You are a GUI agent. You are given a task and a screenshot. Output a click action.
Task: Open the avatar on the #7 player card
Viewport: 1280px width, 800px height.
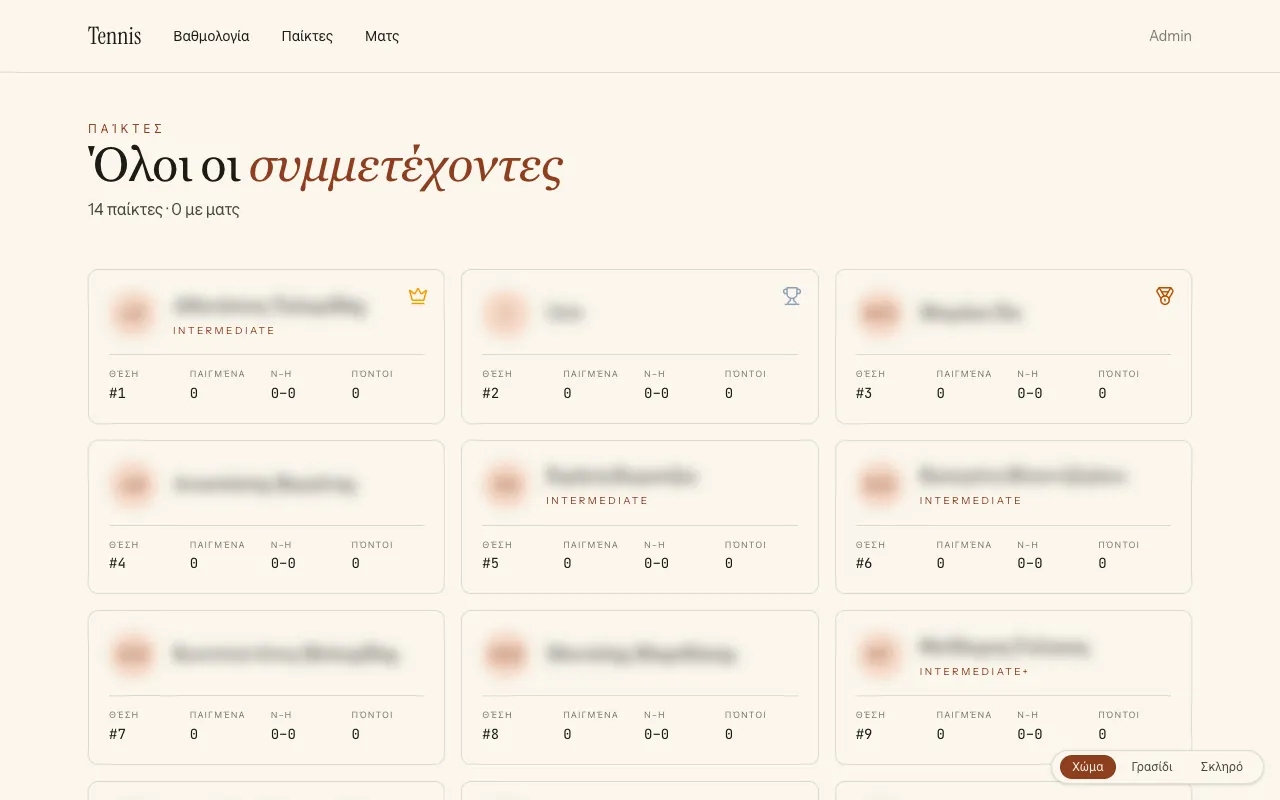pyautogui.click(x=132, y=655)
